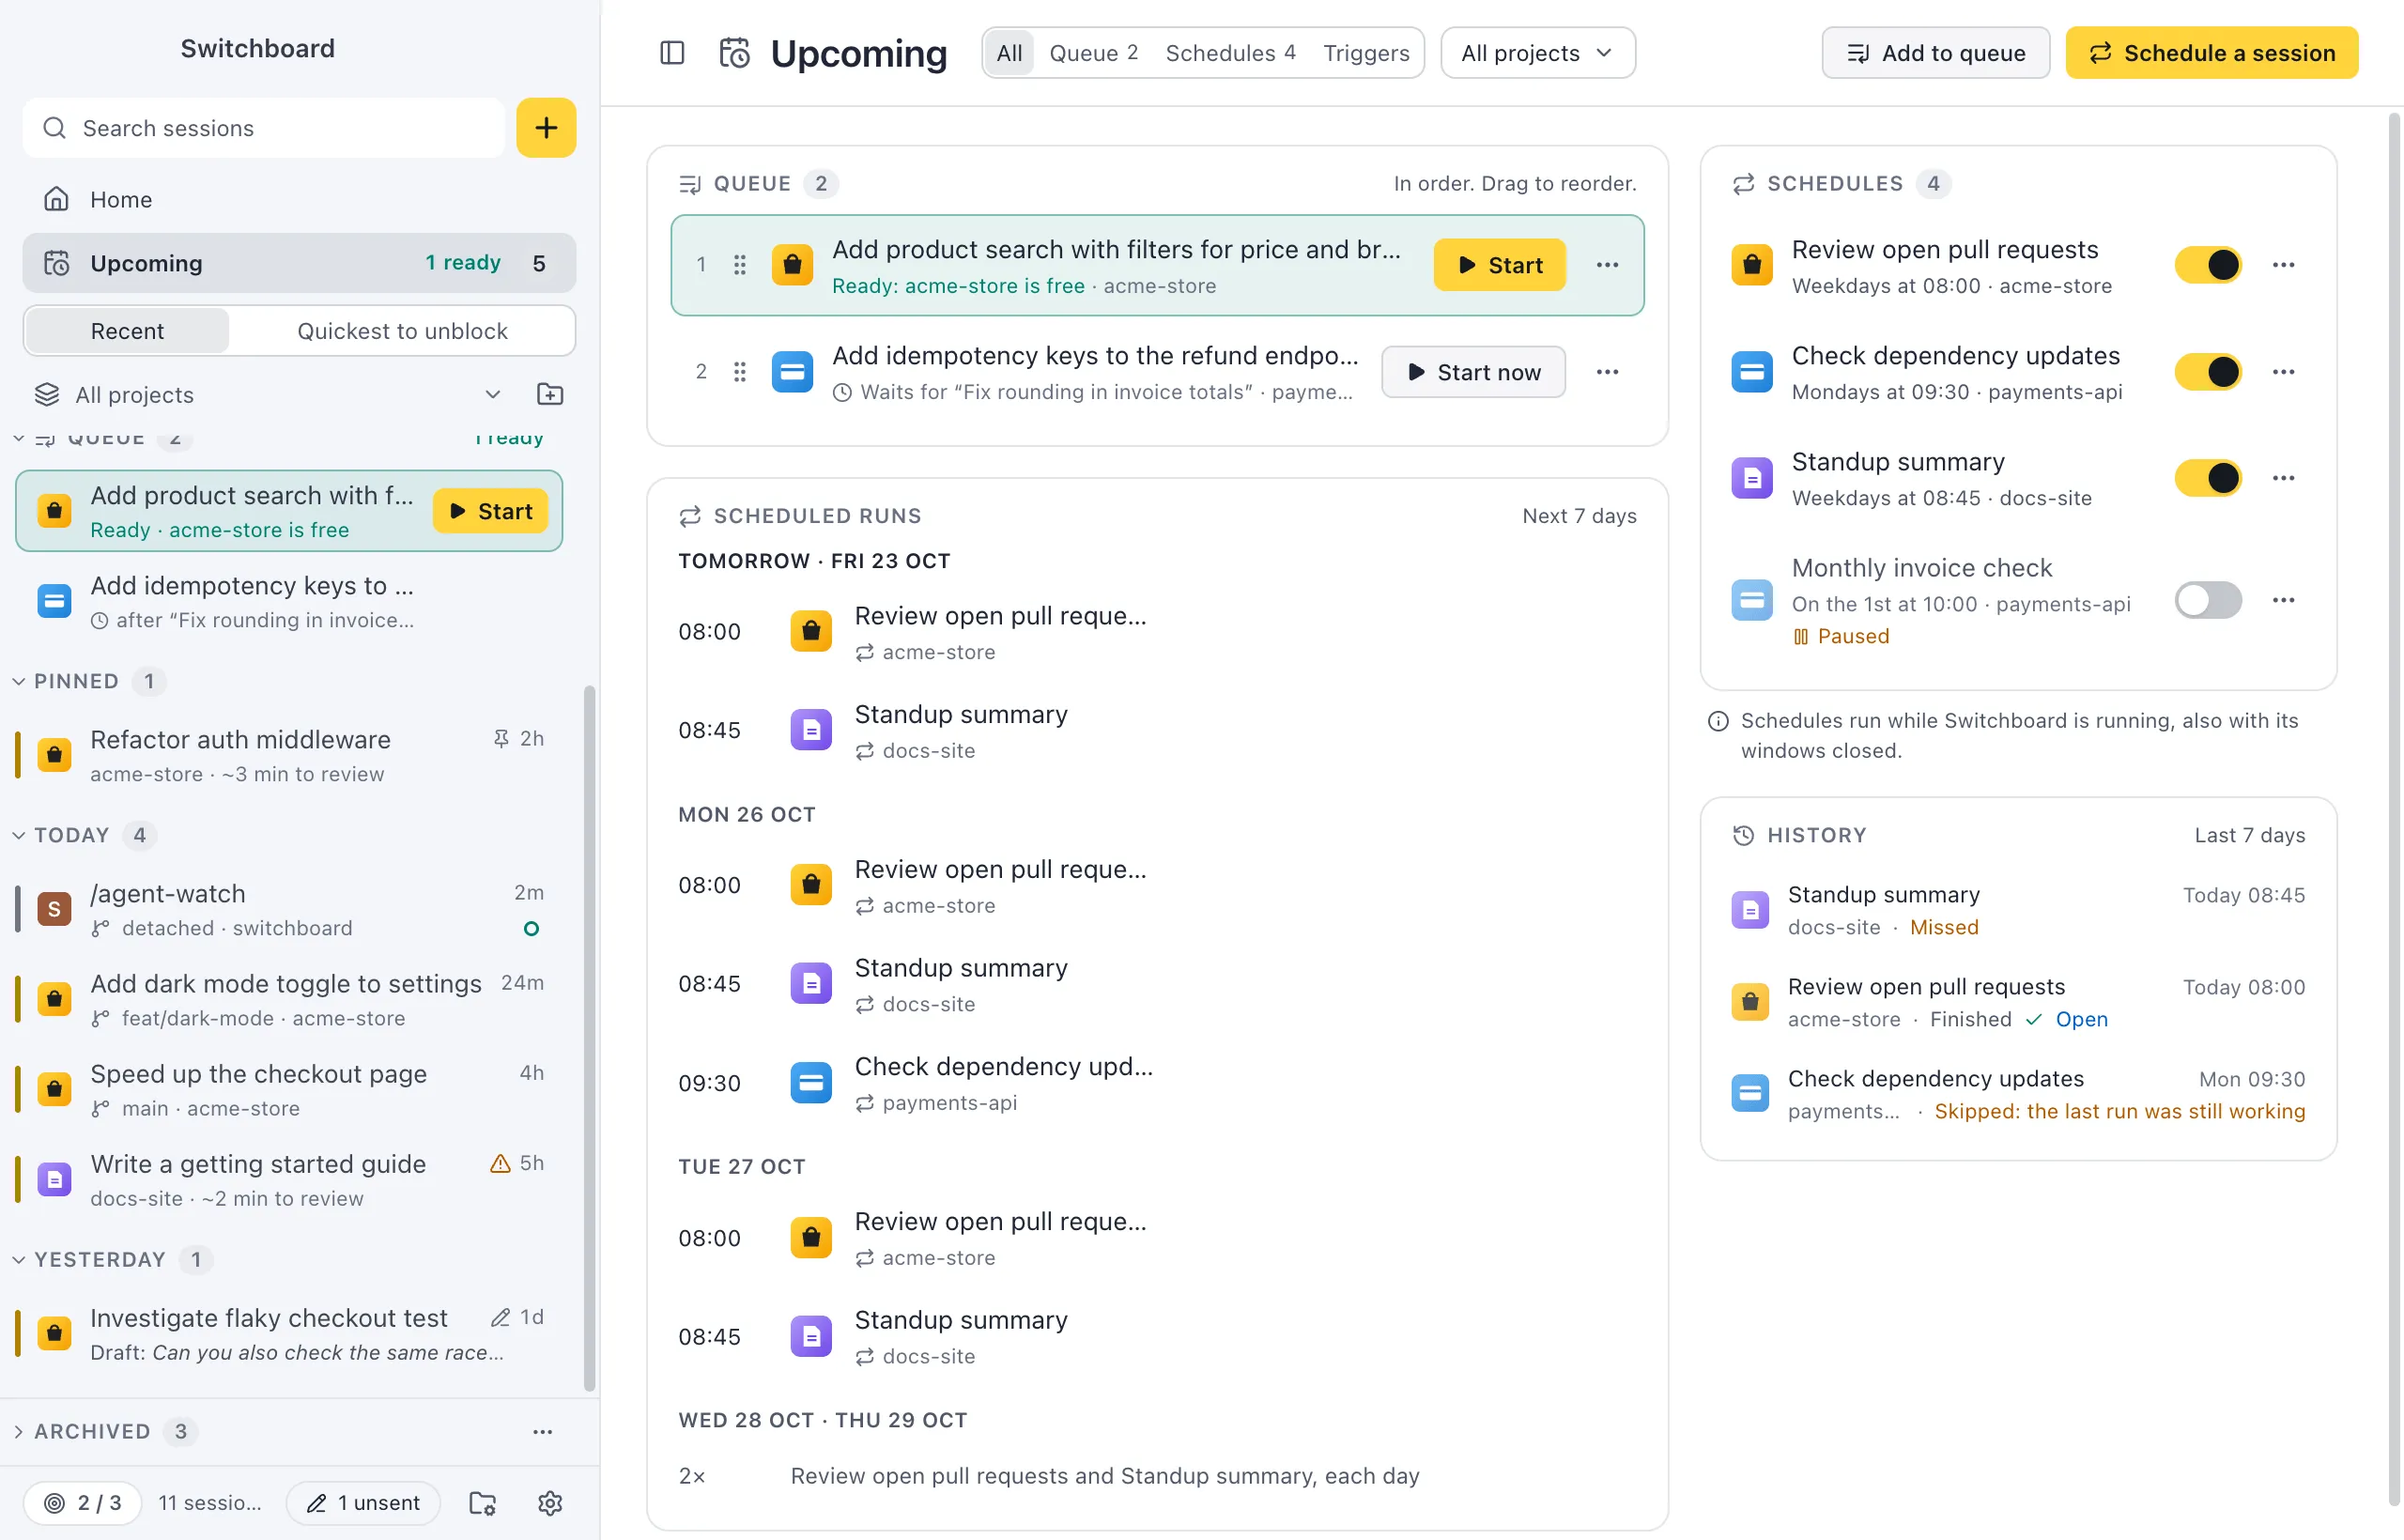This screenshot has height=1540, width=2404.
Task: Switch to the Queue tab
Action: [1093, 53]
